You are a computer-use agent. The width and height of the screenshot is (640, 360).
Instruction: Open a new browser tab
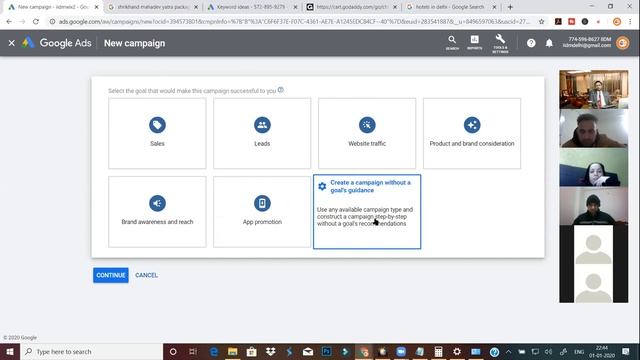pyautogui.click(x=510, y=7)
